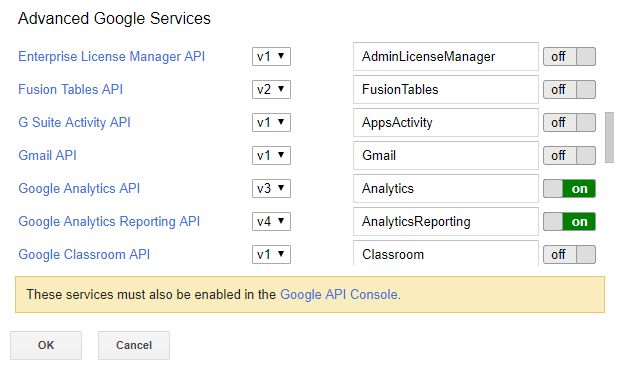Click into the Gmail identifier field

point(446,155)
